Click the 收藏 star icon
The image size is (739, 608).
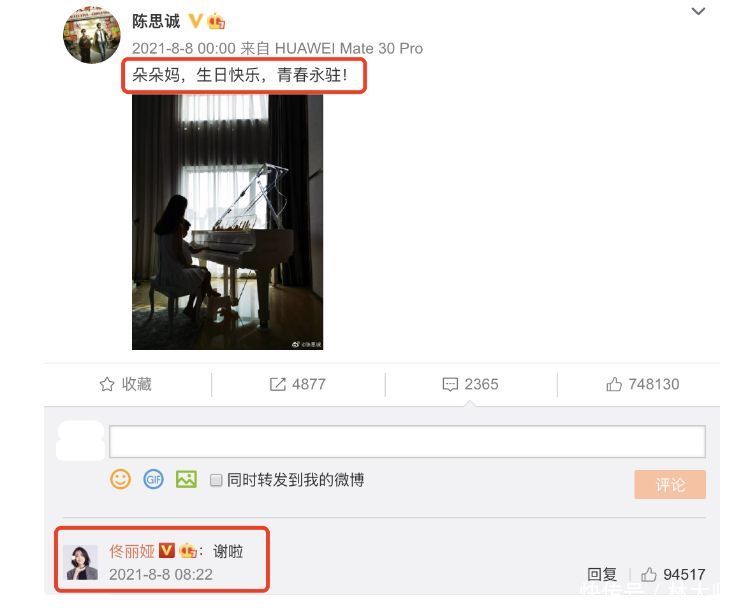pos(107,384)
